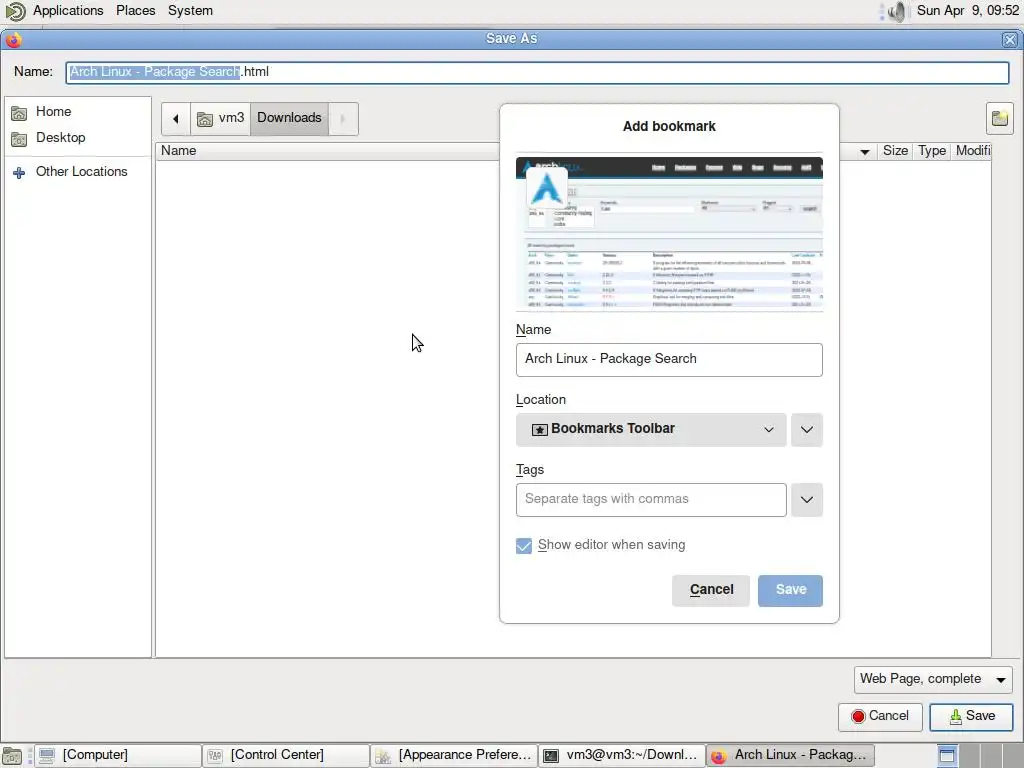Save the bookmark in Add bookmark panel
The image size is (1024, 768).
coord(790,590)
